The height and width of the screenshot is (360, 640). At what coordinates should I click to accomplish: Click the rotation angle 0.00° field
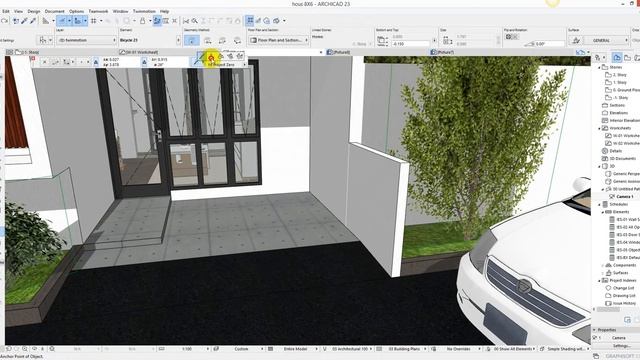coord(549,43)
